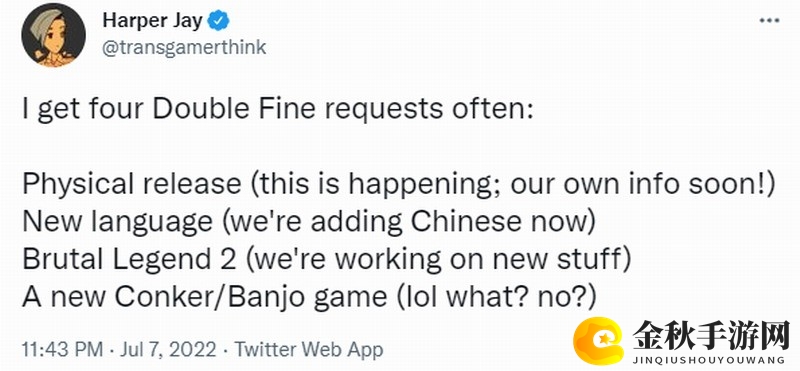Select the 'Physical release' phrase
The width and height of the screenshot is (800, 371).
click(x=131, y=184)
